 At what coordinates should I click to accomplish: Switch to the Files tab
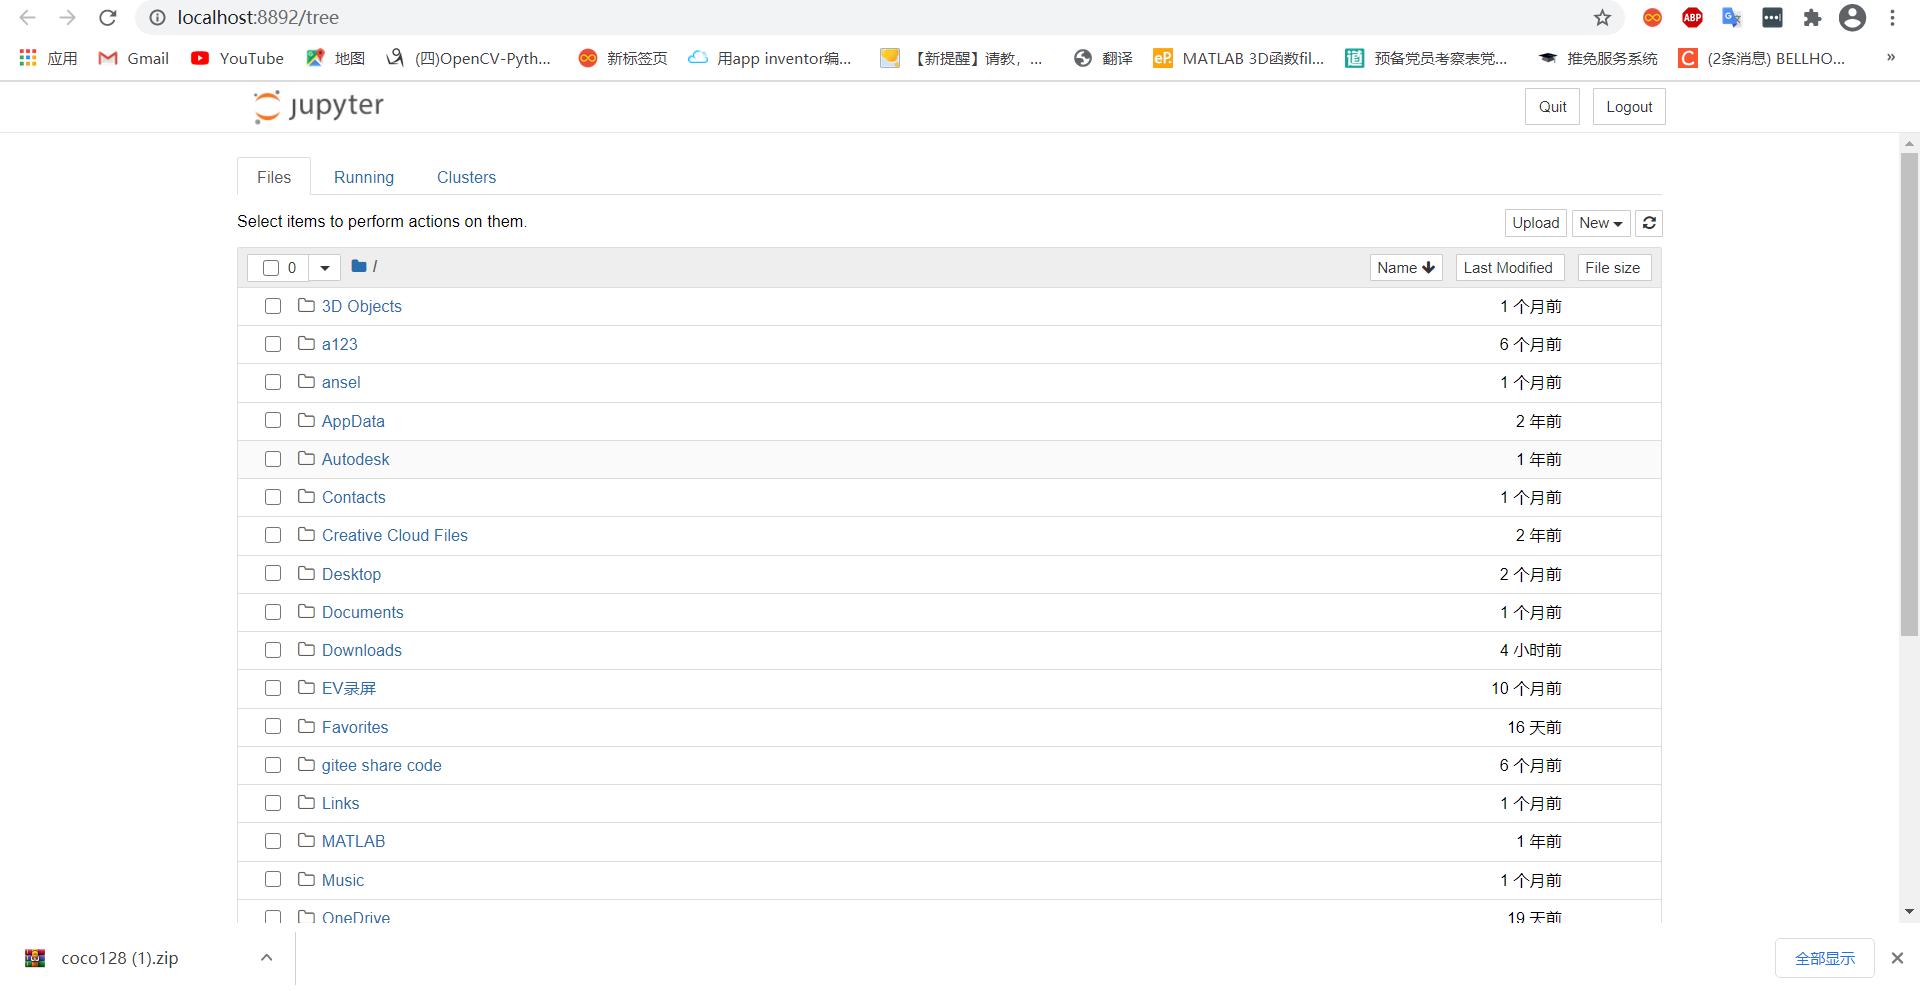[274, 177]
